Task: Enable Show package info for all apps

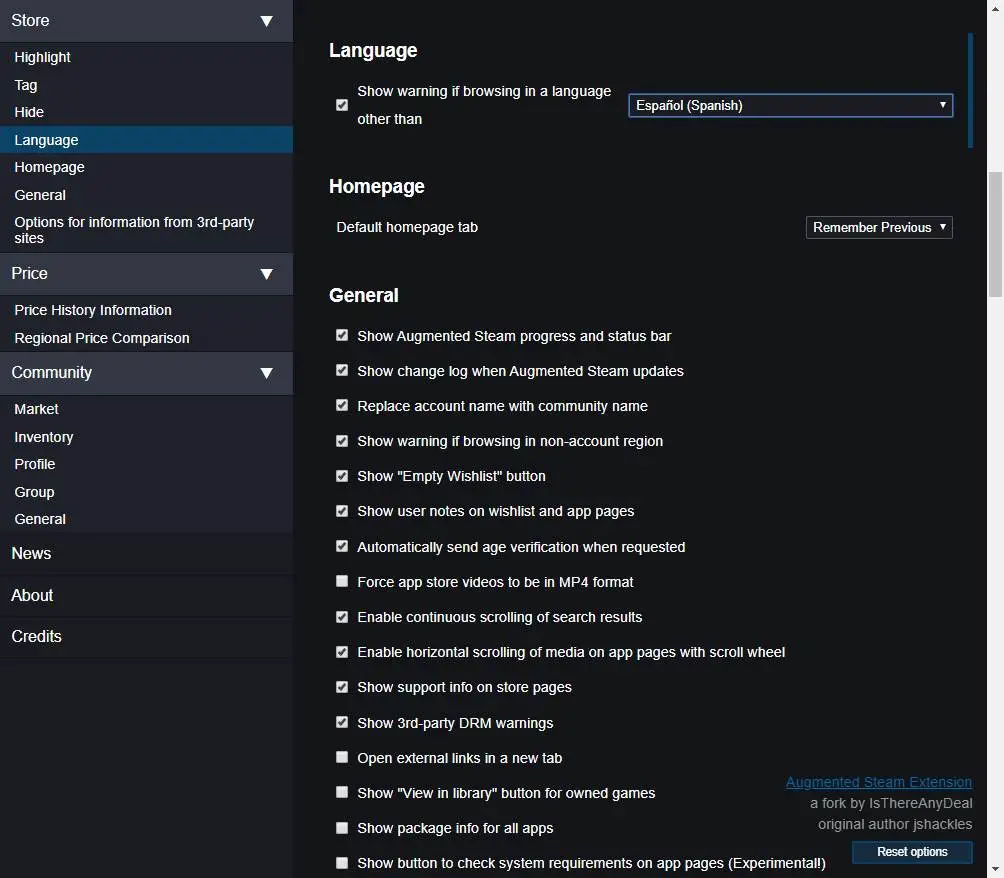Action: click(342, 828)
